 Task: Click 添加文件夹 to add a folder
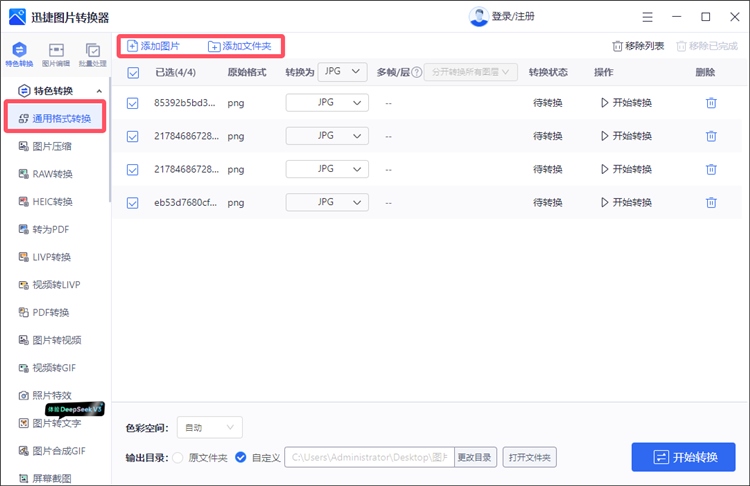pos(240,46)
